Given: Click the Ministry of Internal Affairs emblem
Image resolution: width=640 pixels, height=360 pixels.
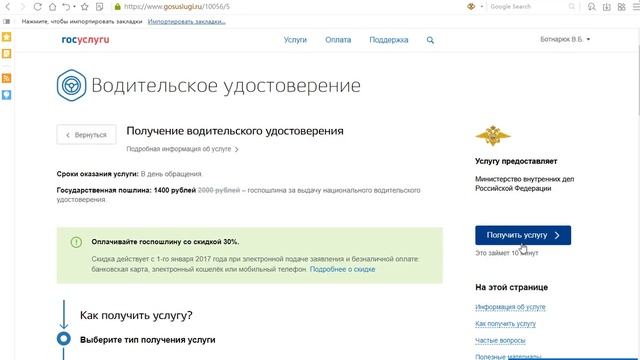Looking at the screenshot, I should (493, 136).
